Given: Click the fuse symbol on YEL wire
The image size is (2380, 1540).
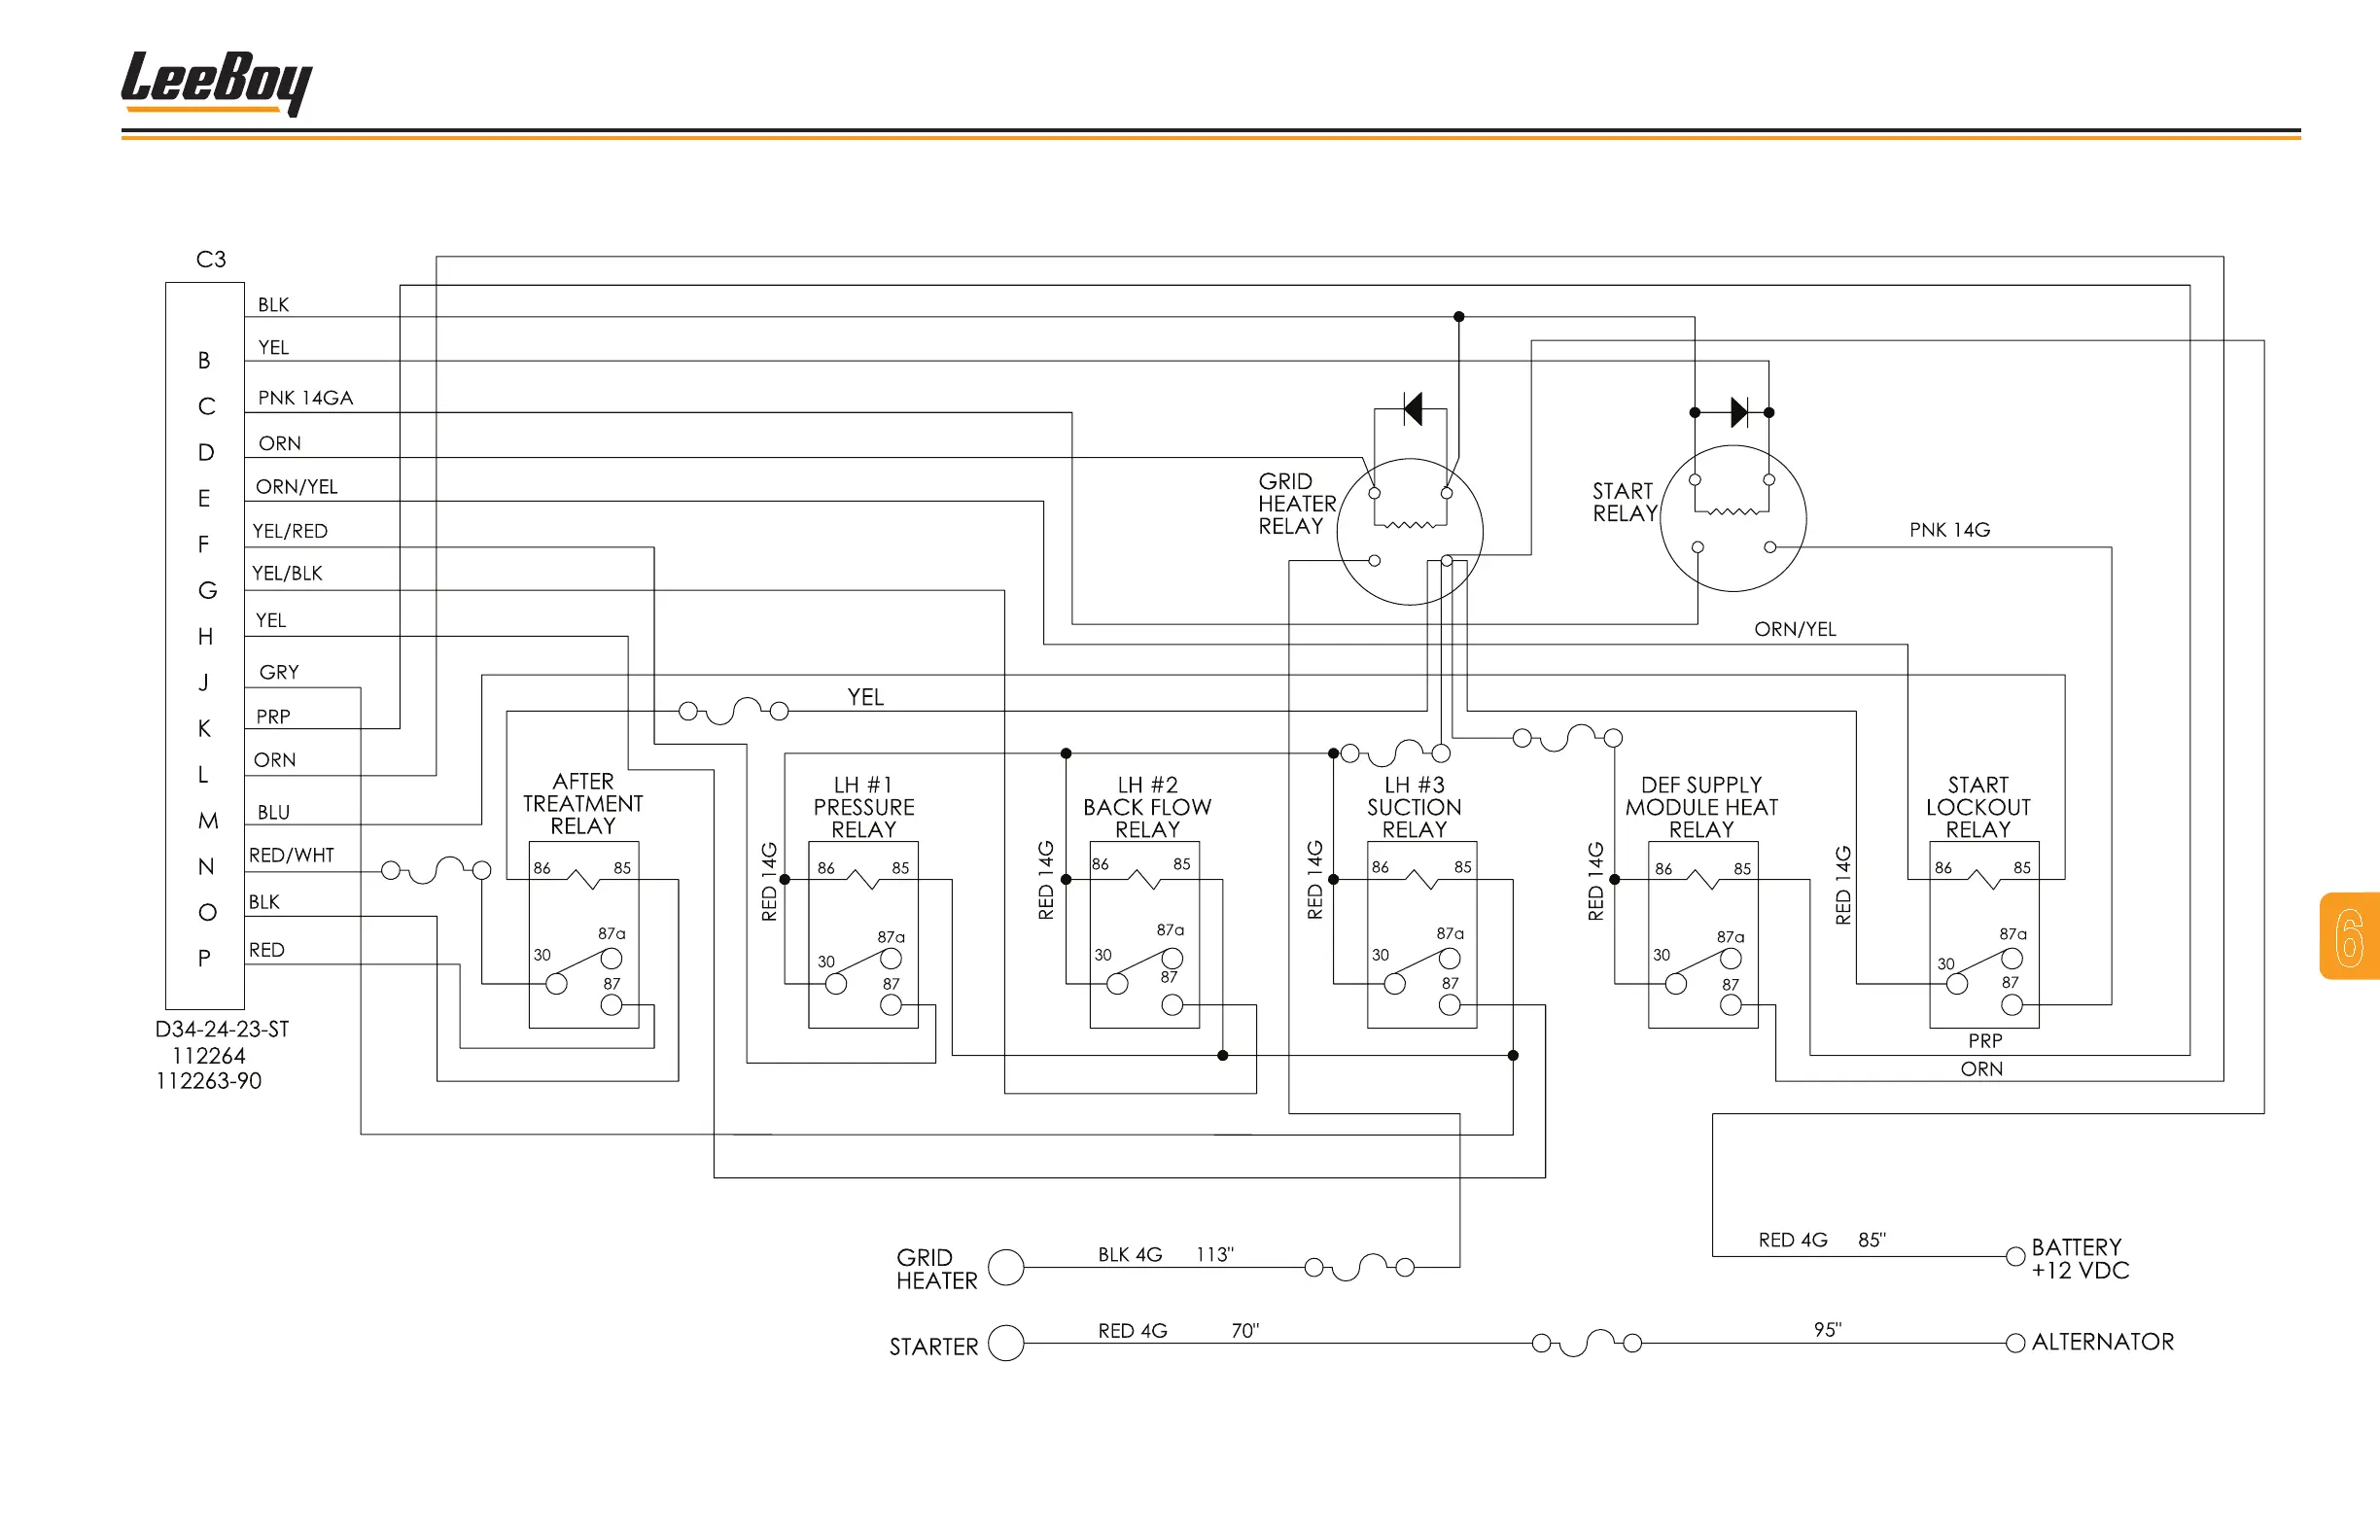Looking at the screenshot, I should (x=733, y=711).
